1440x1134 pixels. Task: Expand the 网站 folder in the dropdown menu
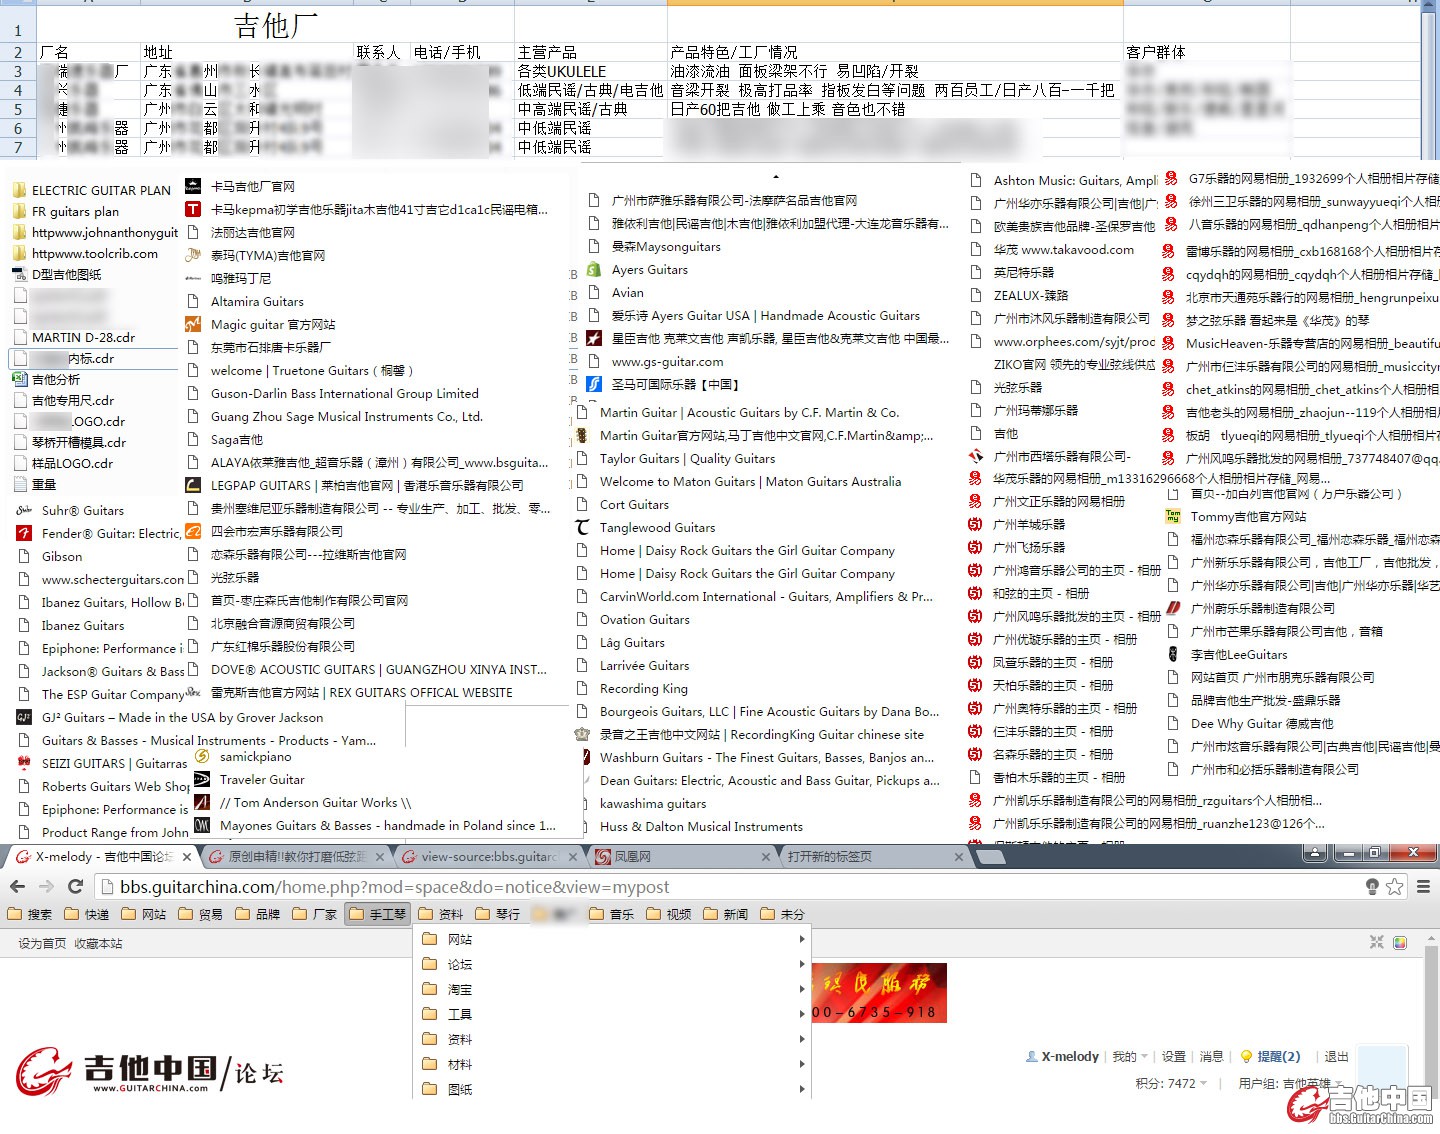(x=611, y=939)
